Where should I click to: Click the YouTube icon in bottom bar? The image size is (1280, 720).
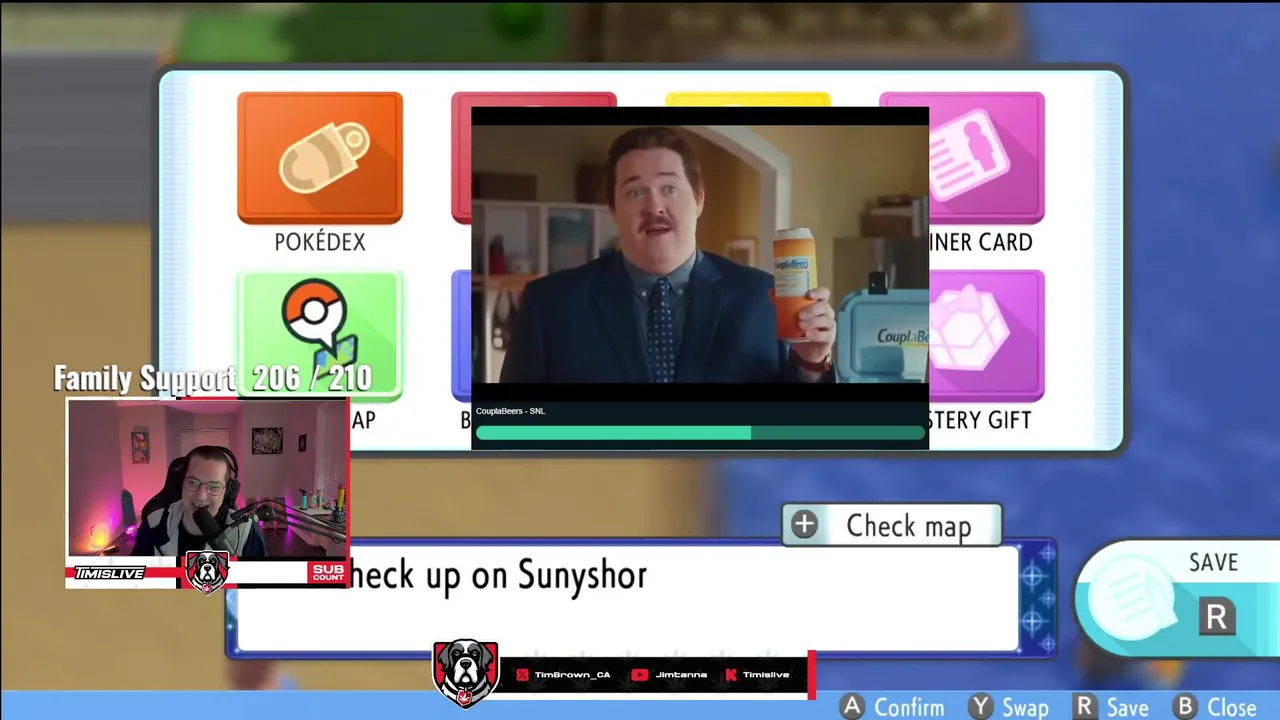640,675
